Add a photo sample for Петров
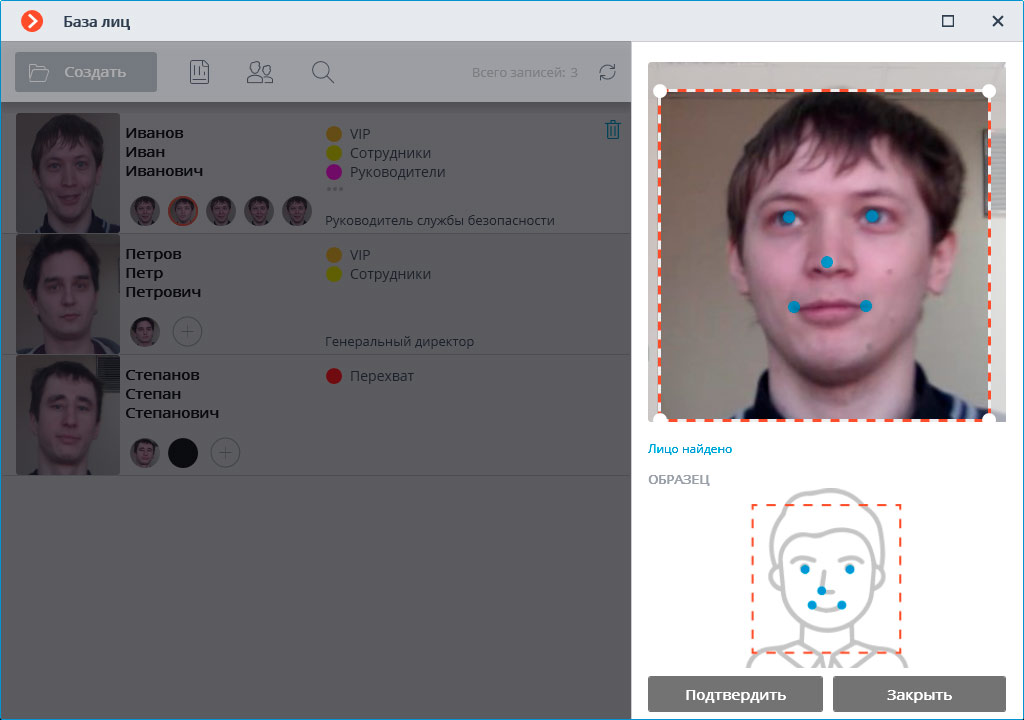Viewport: 1024px width, 720px height. 187,331
